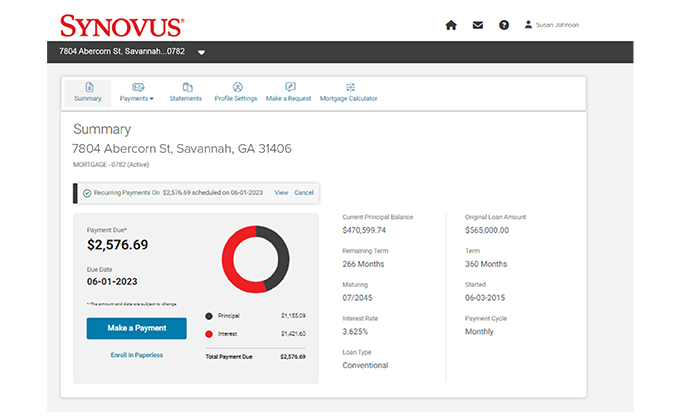Viewport: 680px width, 420px height.
Task: Open Profile Settings icon
Action: pyautogui.click(x=238, y=88)
